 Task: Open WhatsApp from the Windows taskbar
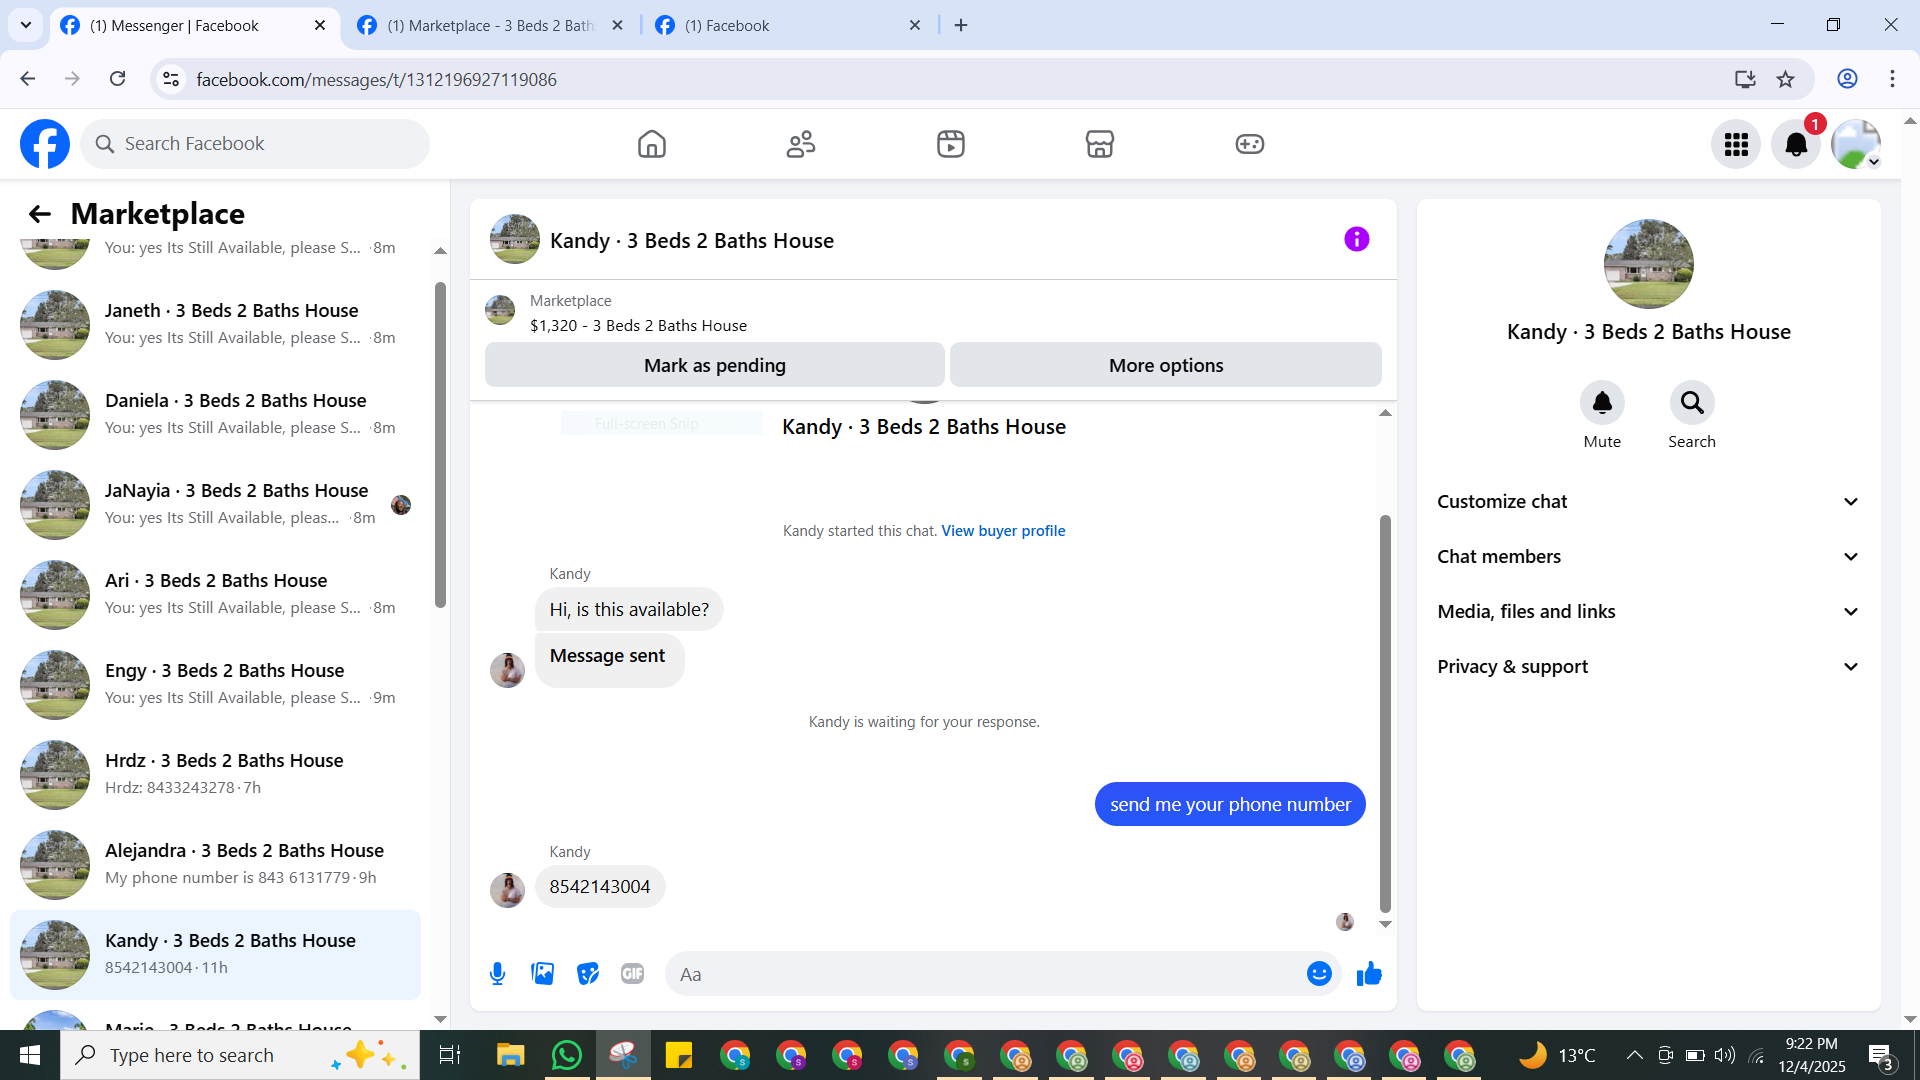coord(566,1055)
